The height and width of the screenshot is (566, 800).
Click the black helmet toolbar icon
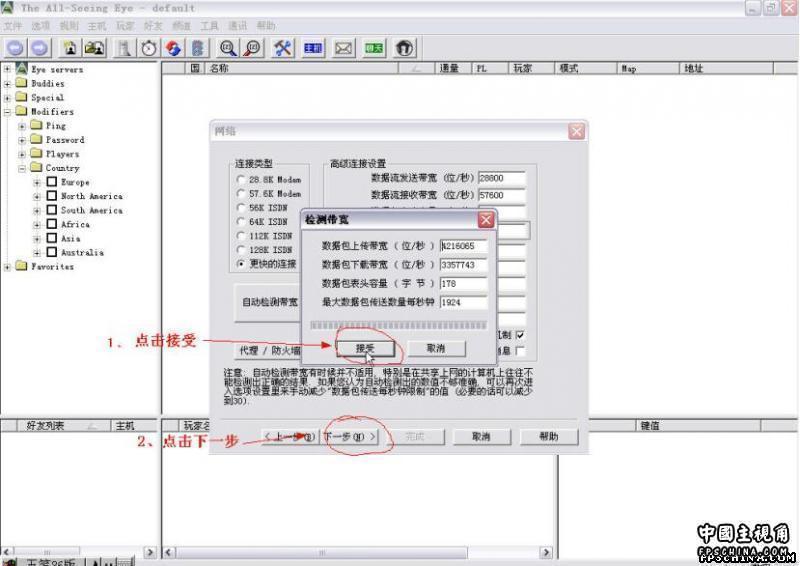(405, 48)
